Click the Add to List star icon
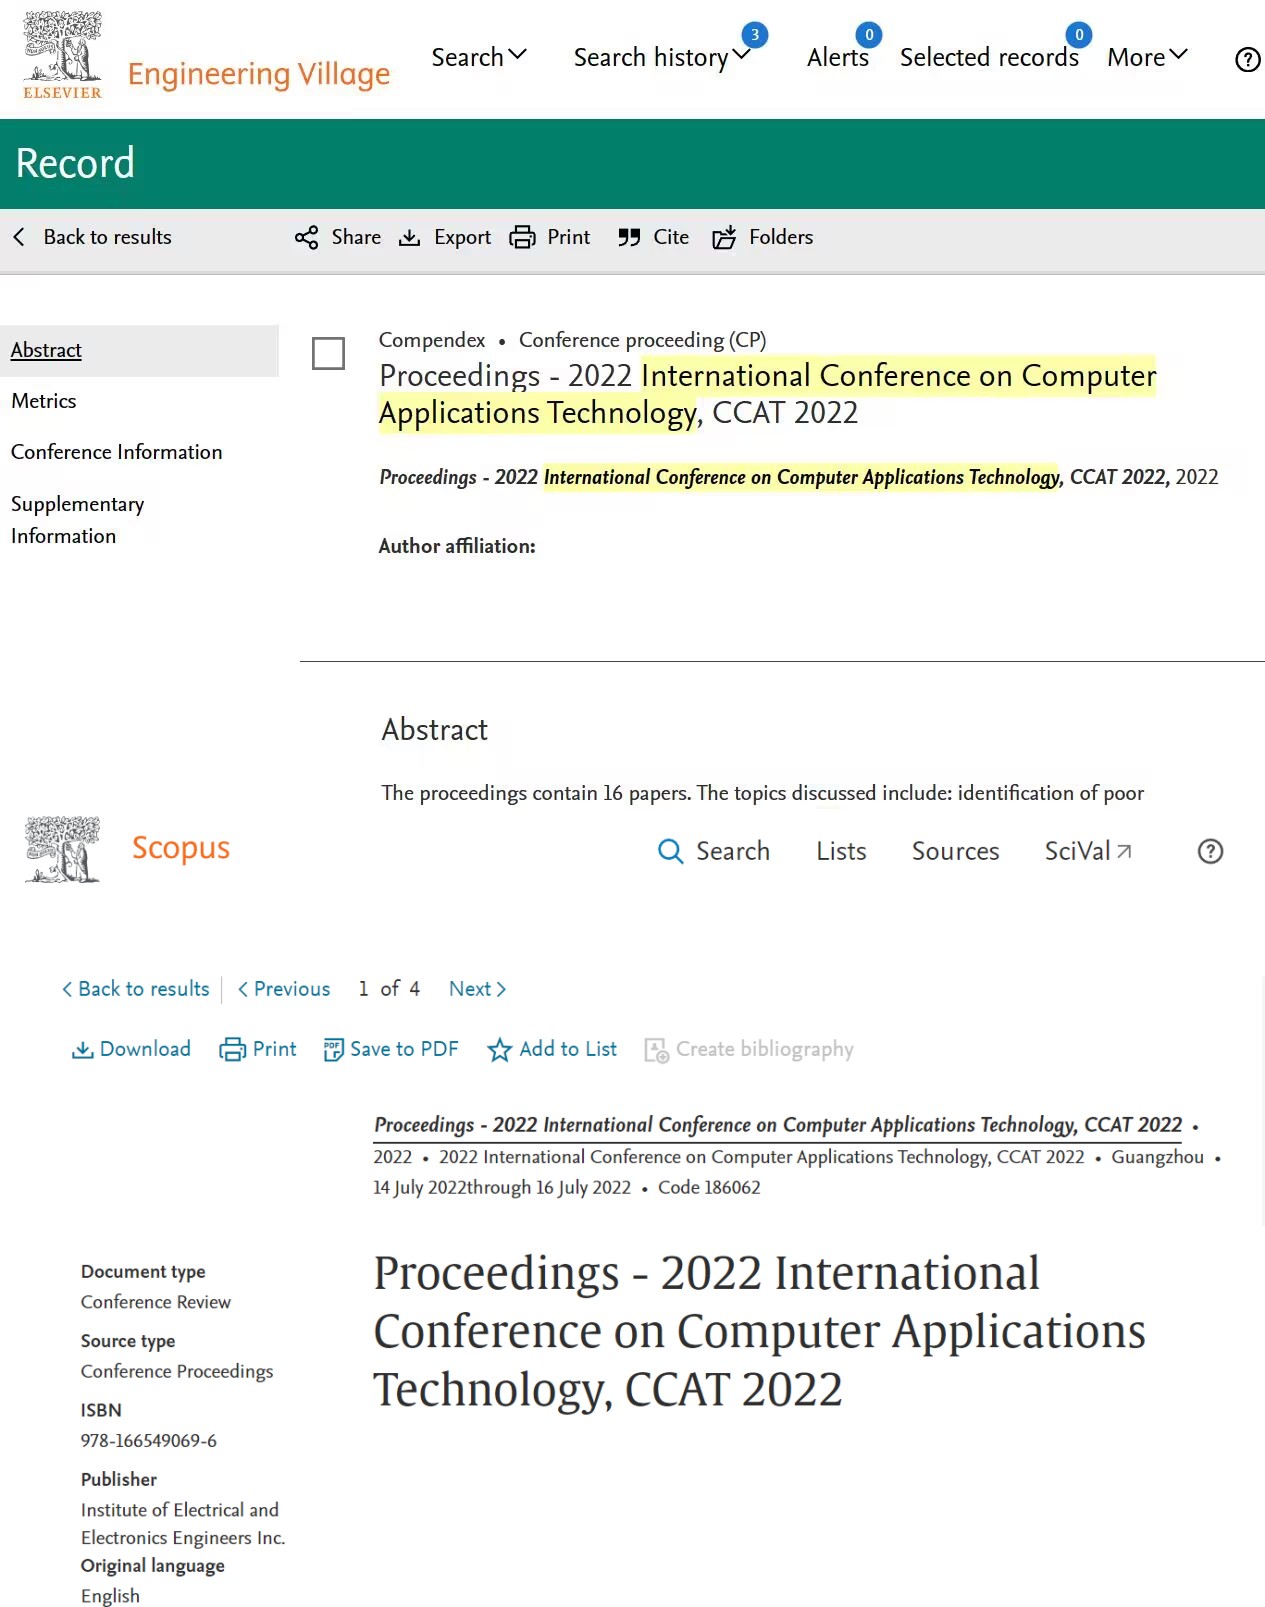 (499, 1049)
